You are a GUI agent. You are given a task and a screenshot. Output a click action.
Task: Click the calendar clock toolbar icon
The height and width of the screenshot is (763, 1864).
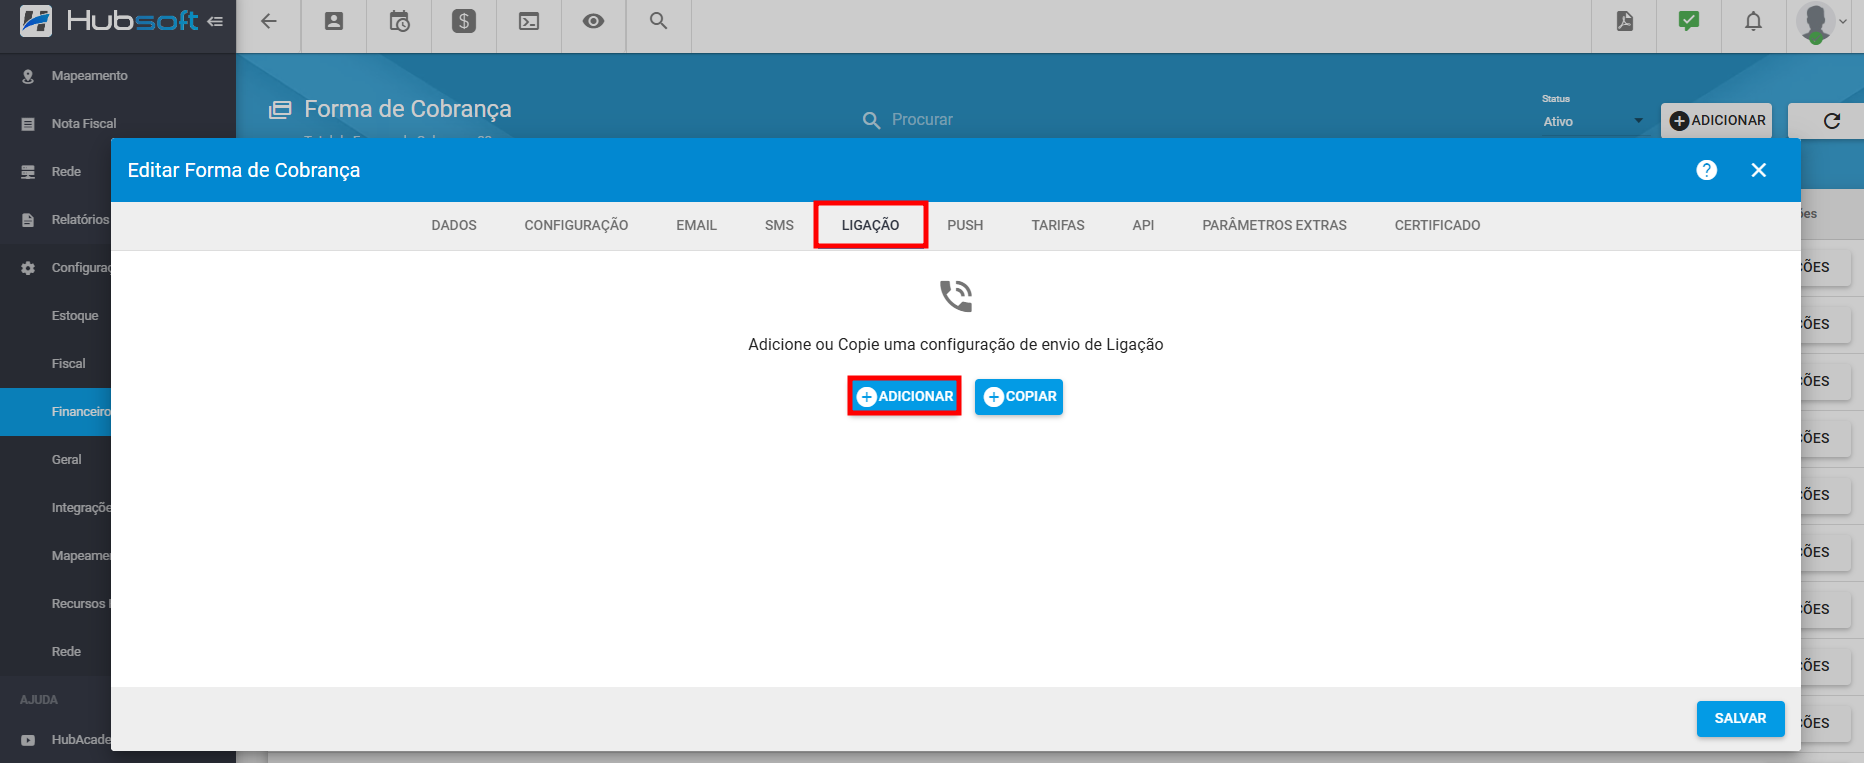[x=399, y=21]
